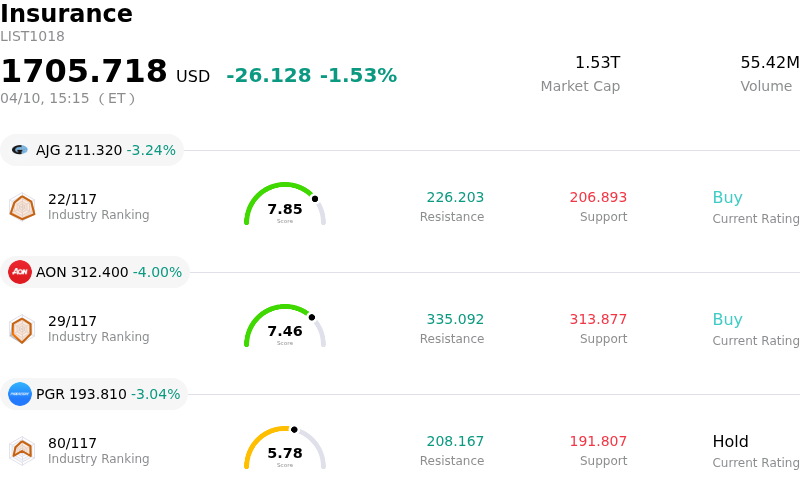Open PGR industry ranking radar icon
The height and width of the screenshot is (488, 800).
click(x=22, y=451)
